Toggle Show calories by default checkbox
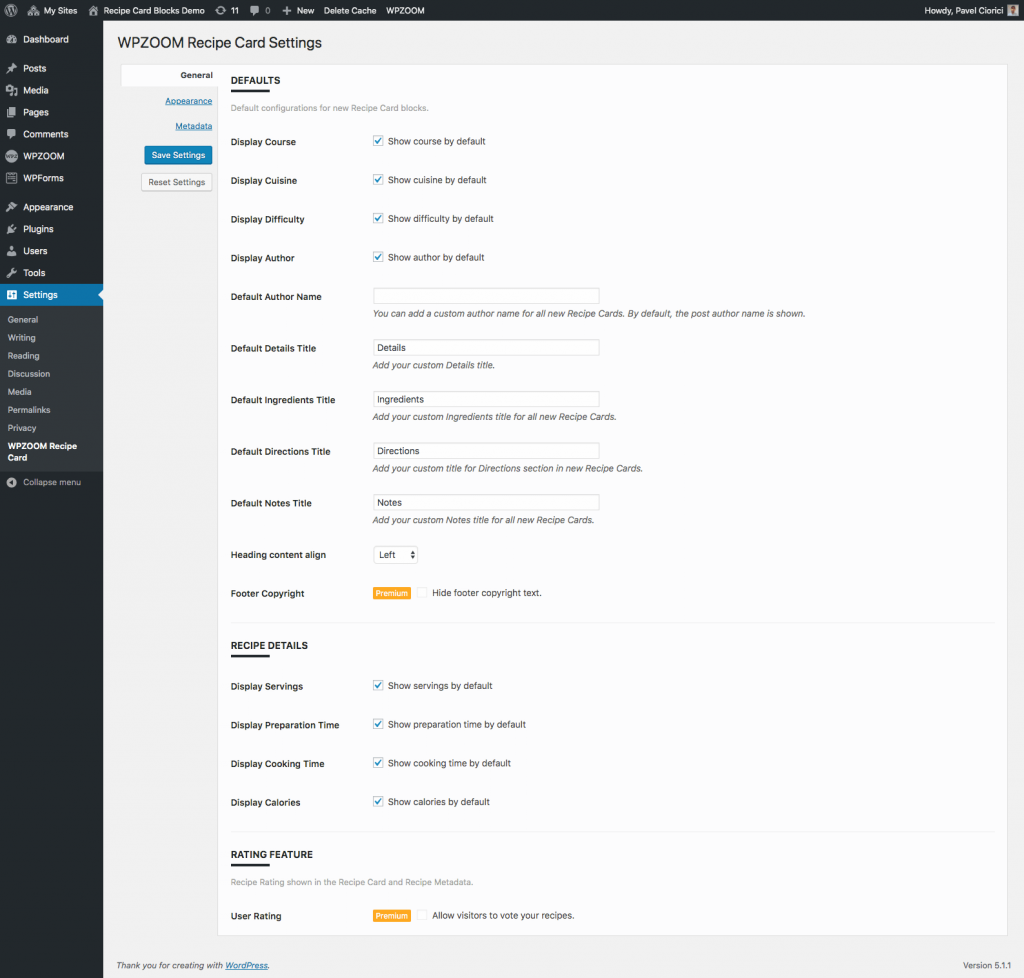The image size is (1024, 978). [x=378, y=801]
